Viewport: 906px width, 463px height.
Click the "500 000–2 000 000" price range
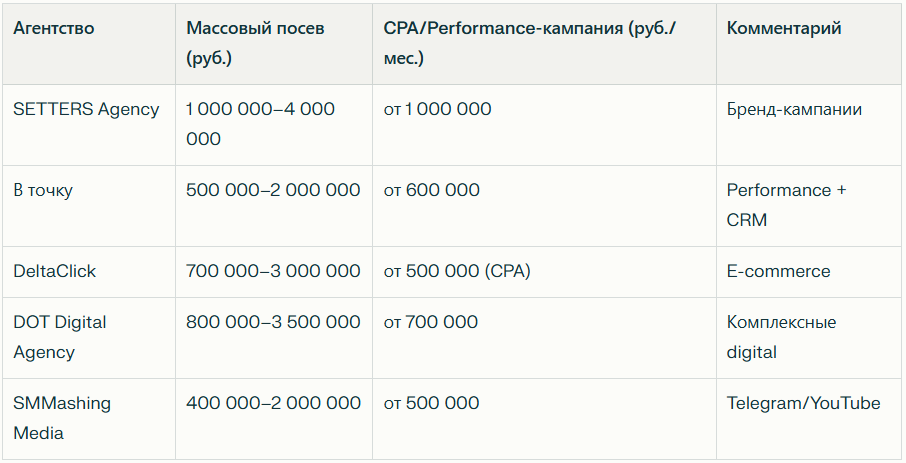click(x=273, y=190)
